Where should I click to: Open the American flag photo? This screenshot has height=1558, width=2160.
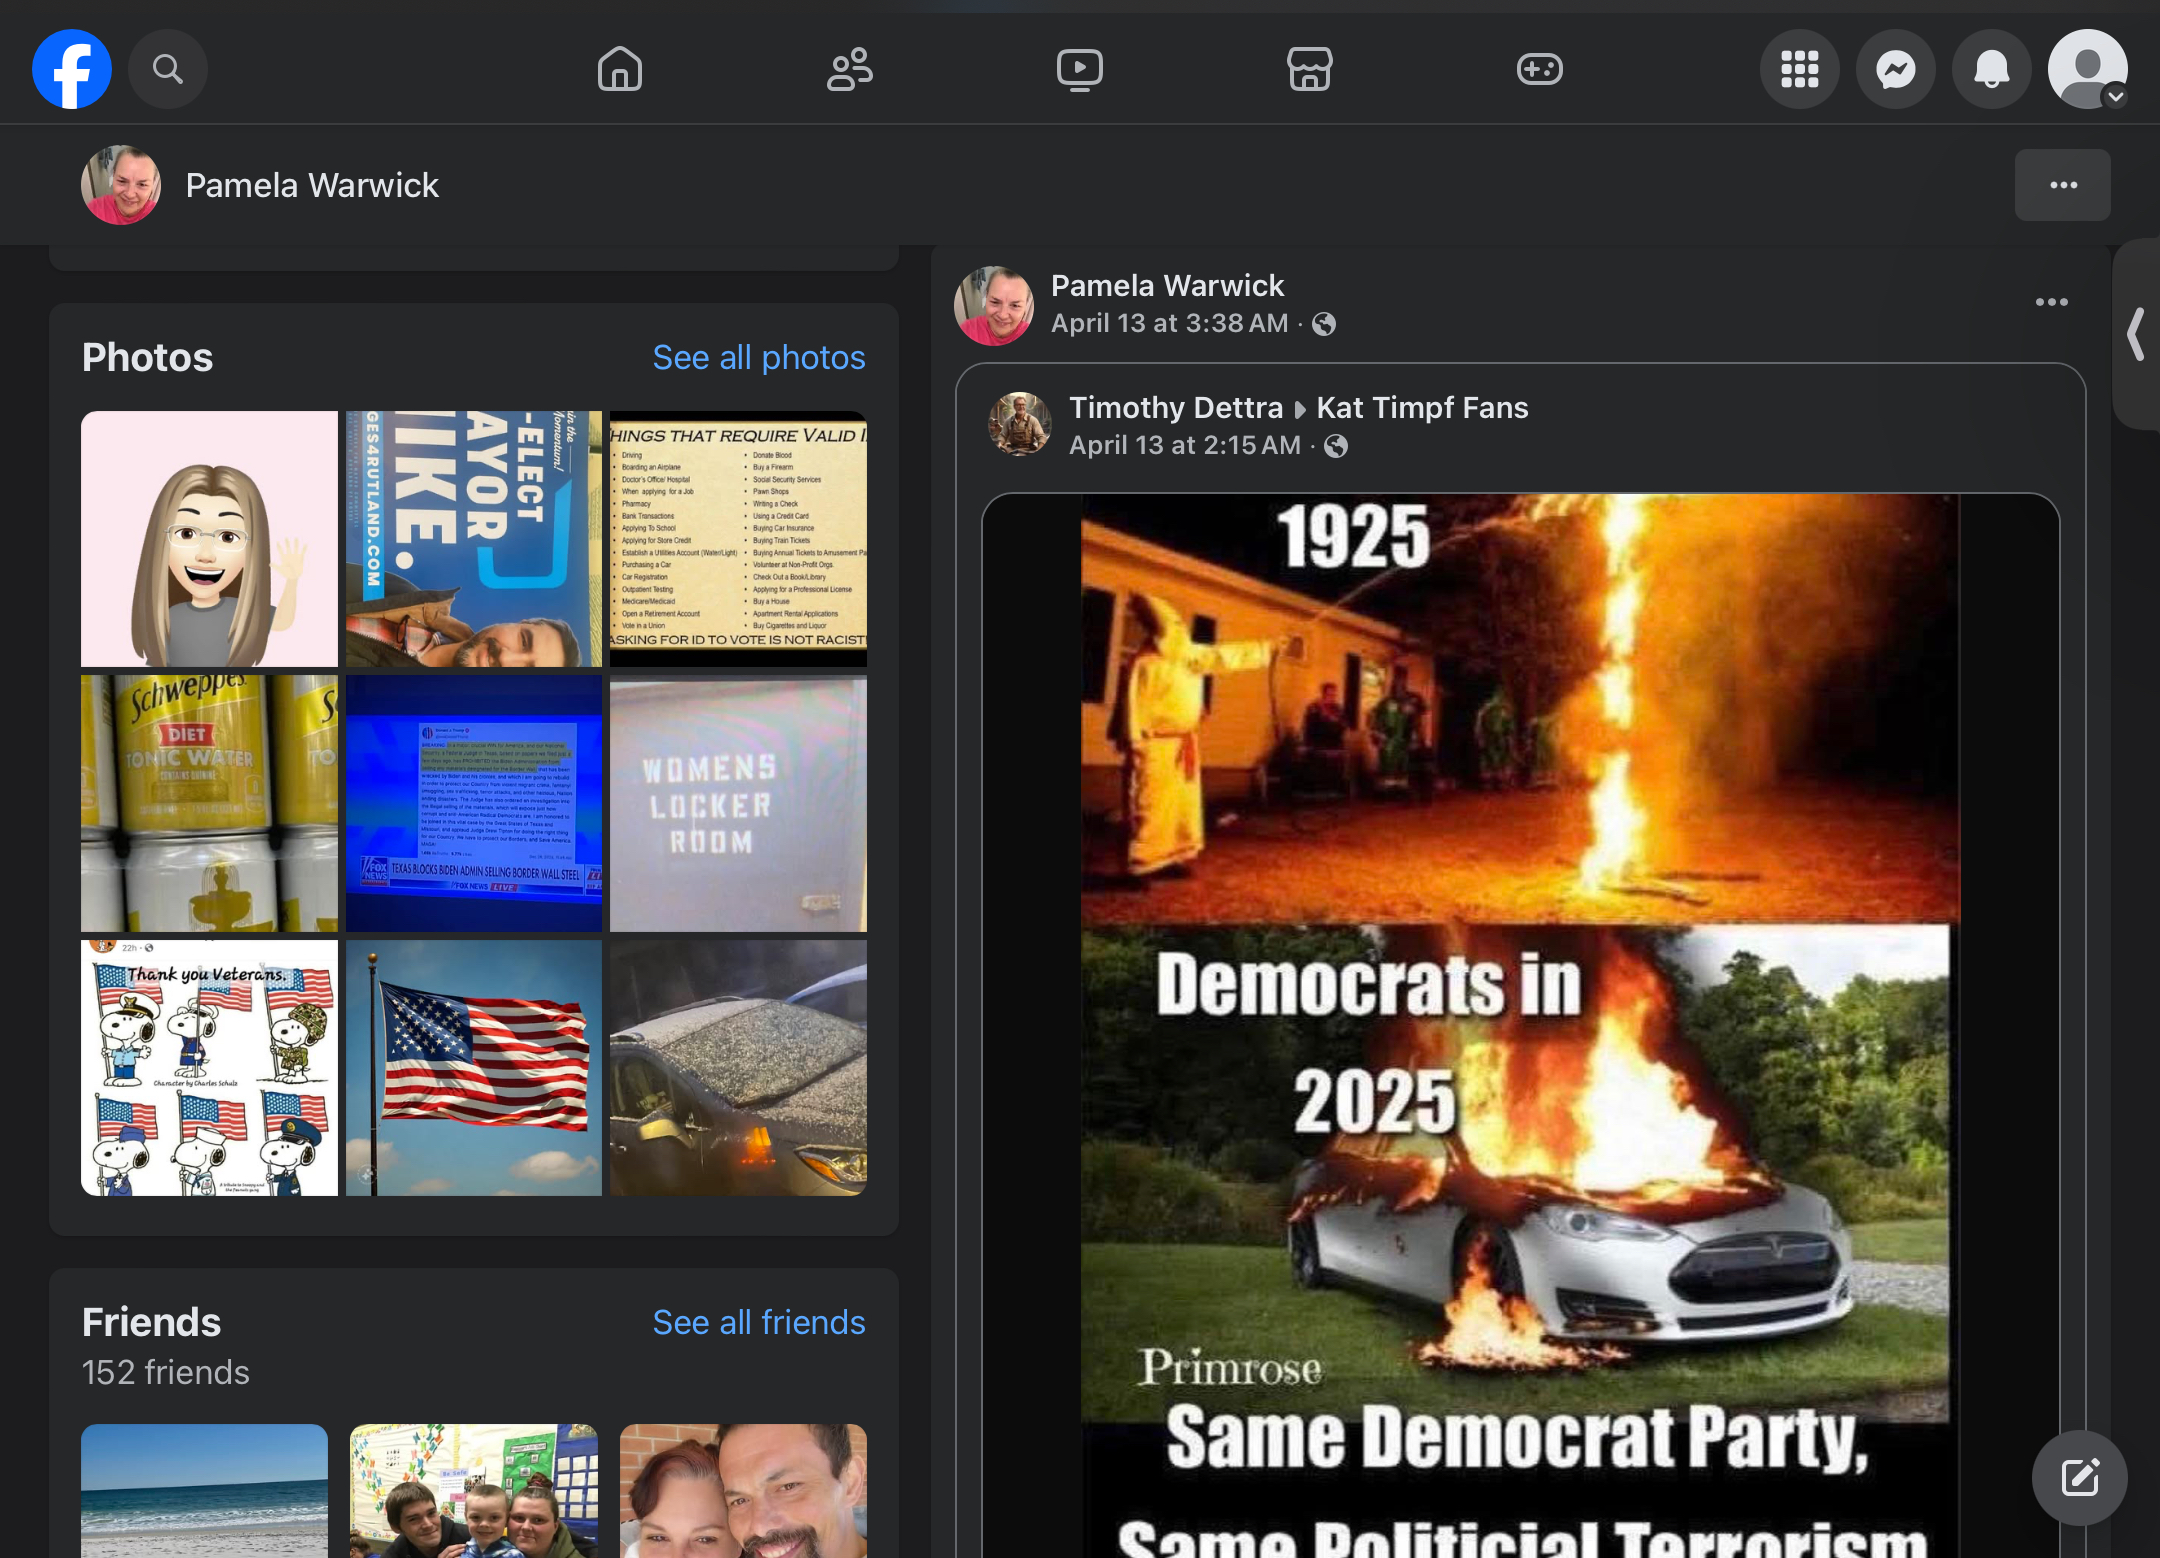pos(474,1068)
